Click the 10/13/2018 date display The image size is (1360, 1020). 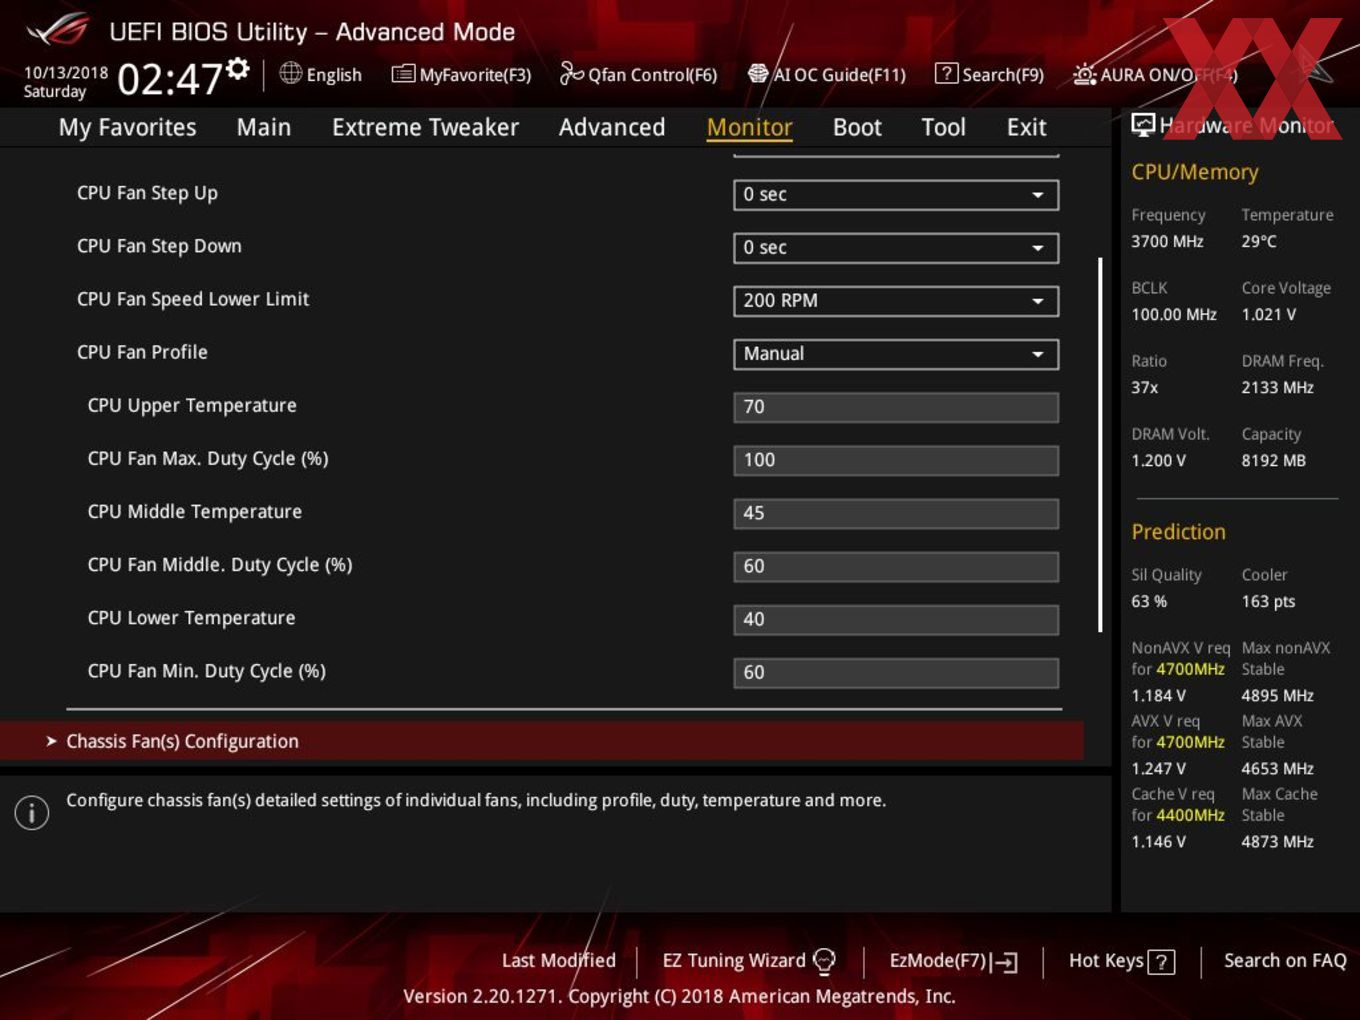[x=66, y=73]
